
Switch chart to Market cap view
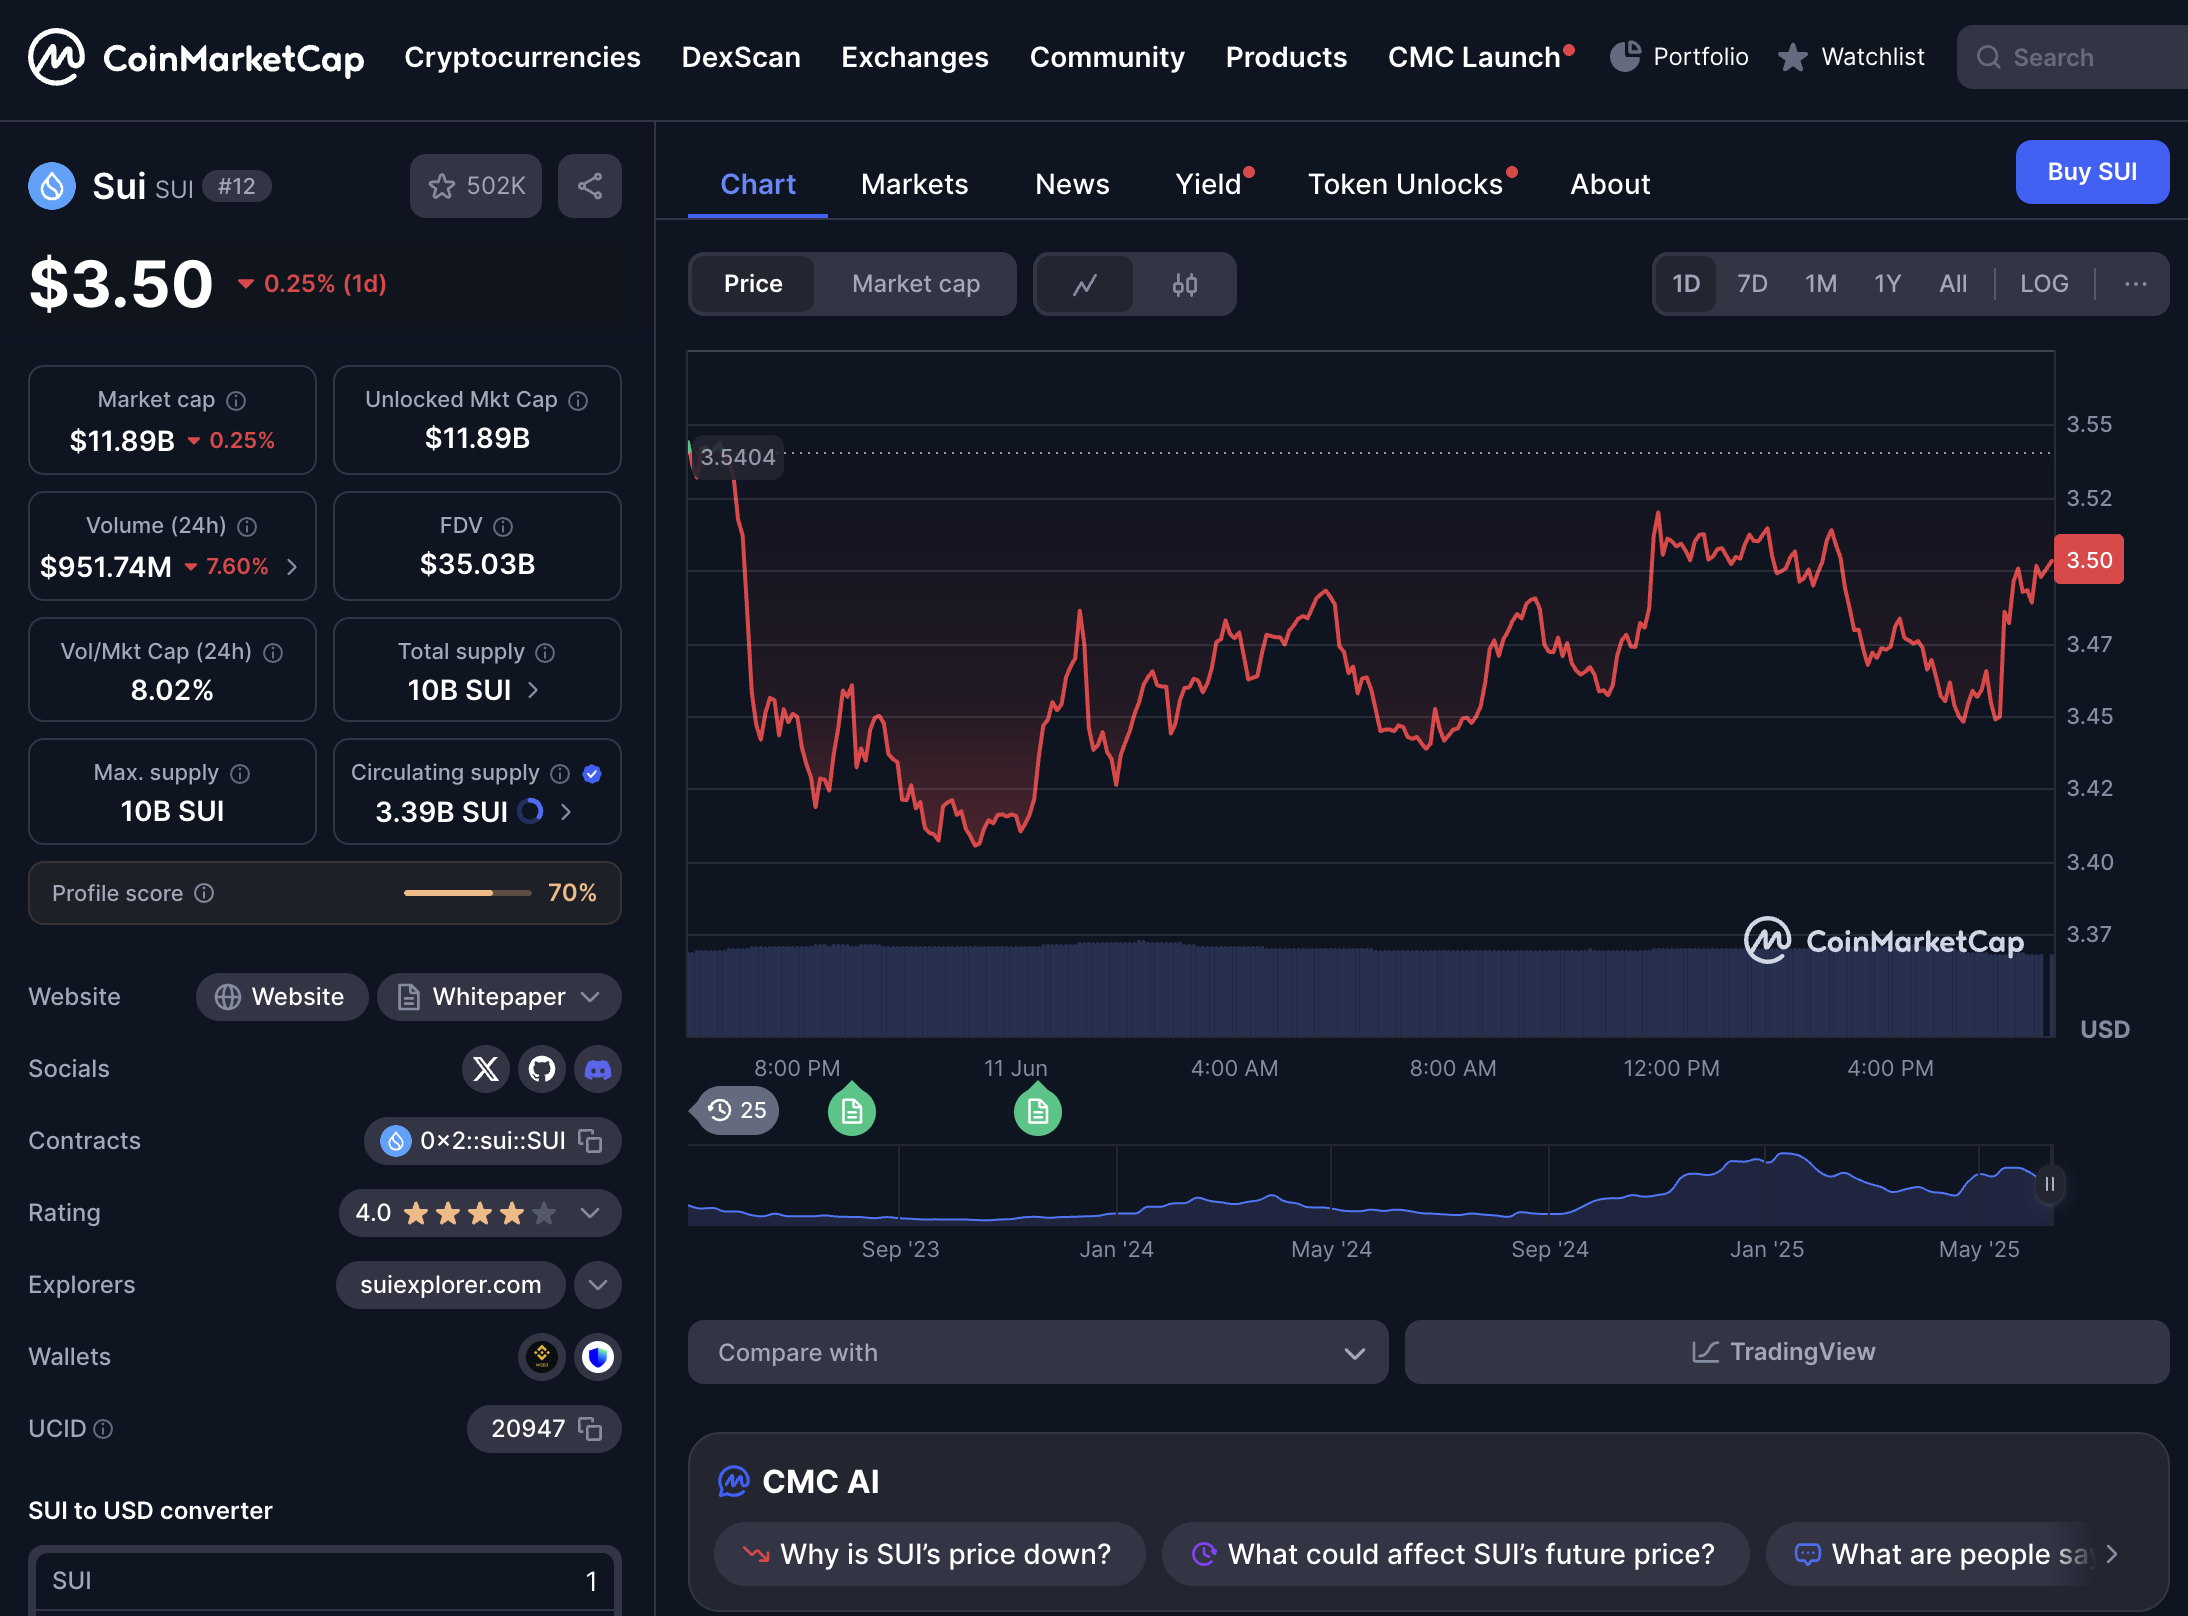pos(916,284)
